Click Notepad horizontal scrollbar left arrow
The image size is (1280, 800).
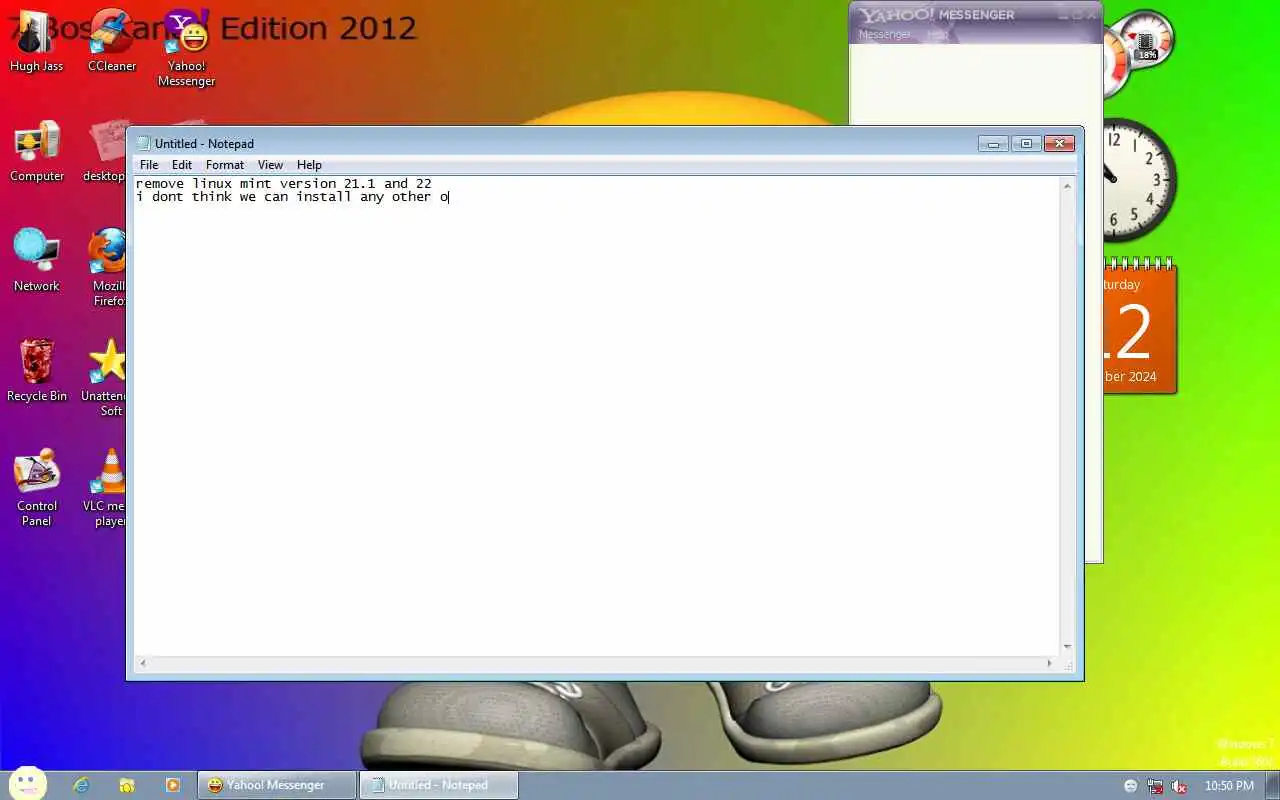click(143, 663)
